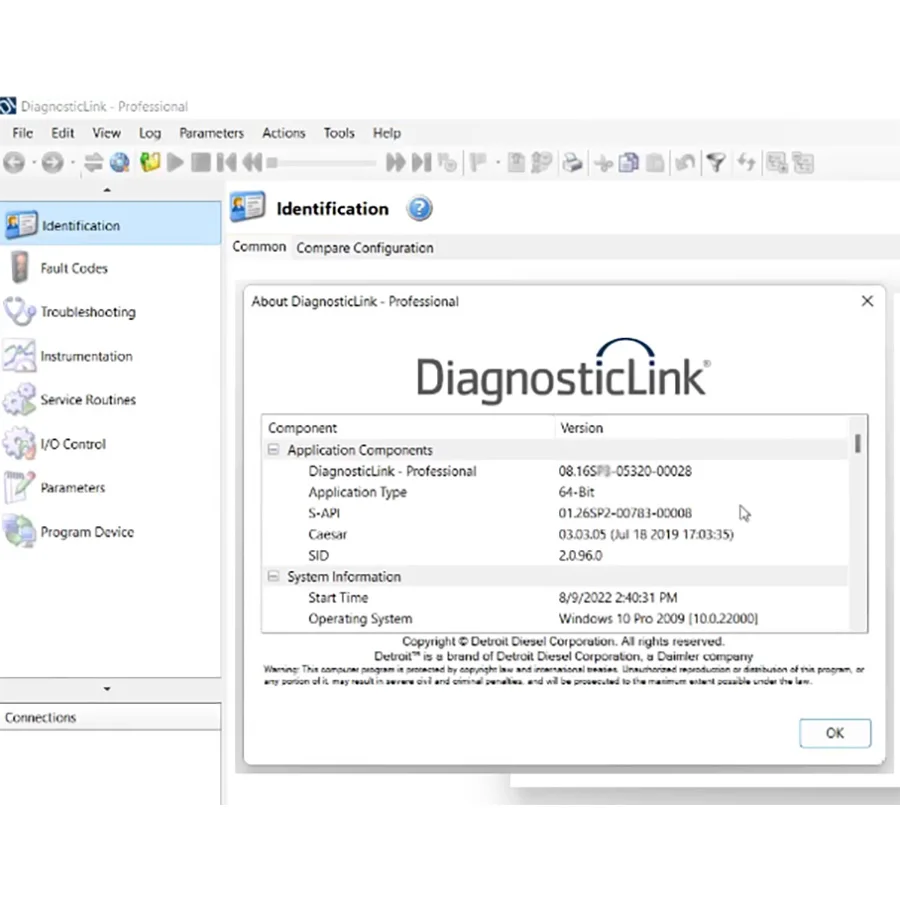Open the Edit menu
The image size is (900, 900).
tap(63, 133)
